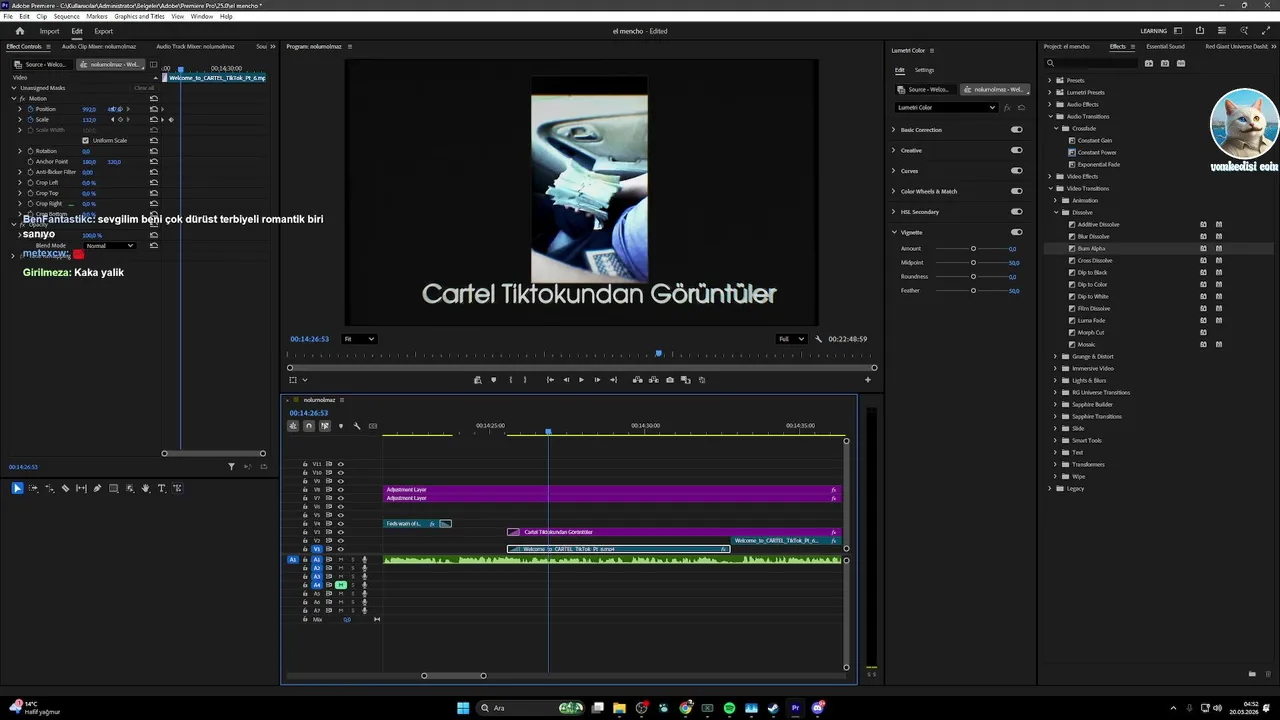Select the Type tool
Viewport: 1280px width, 720px height.
tap(161, 488)
